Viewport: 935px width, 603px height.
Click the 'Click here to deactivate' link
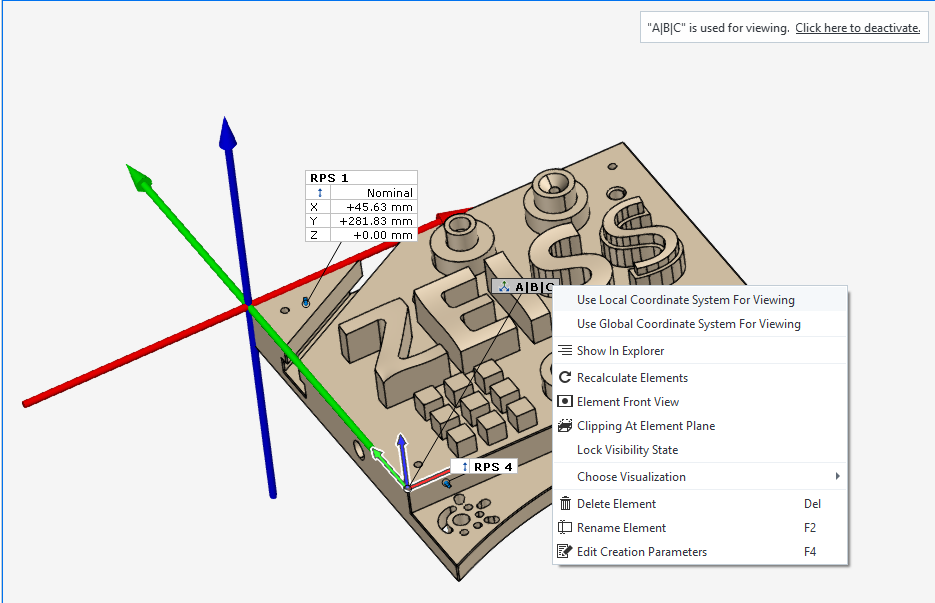tap(857, 28)
